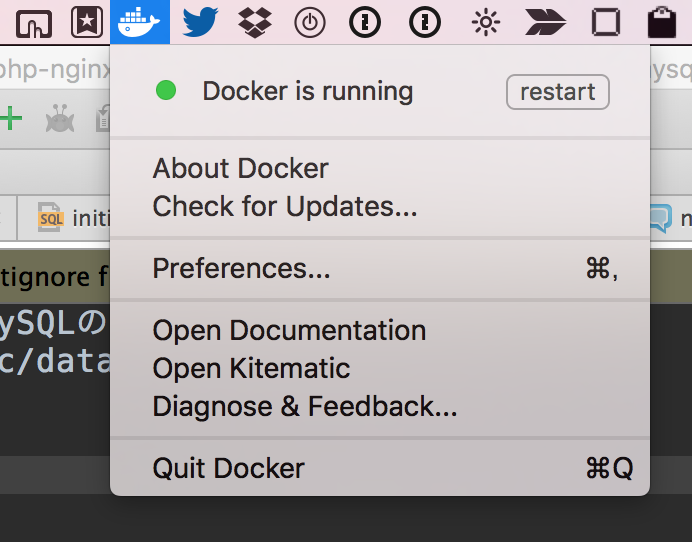The height and width of the screenshot is (542, 692).
Task: Click the Docker whale menu bar icon
Action: [139, 22]
